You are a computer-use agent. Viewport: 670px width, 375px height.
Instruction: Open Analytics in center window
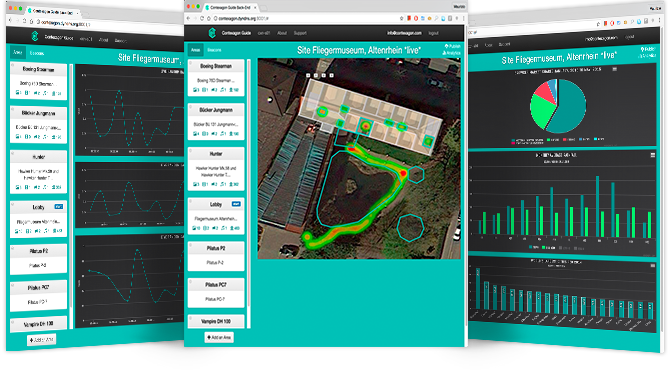point(451,53)
